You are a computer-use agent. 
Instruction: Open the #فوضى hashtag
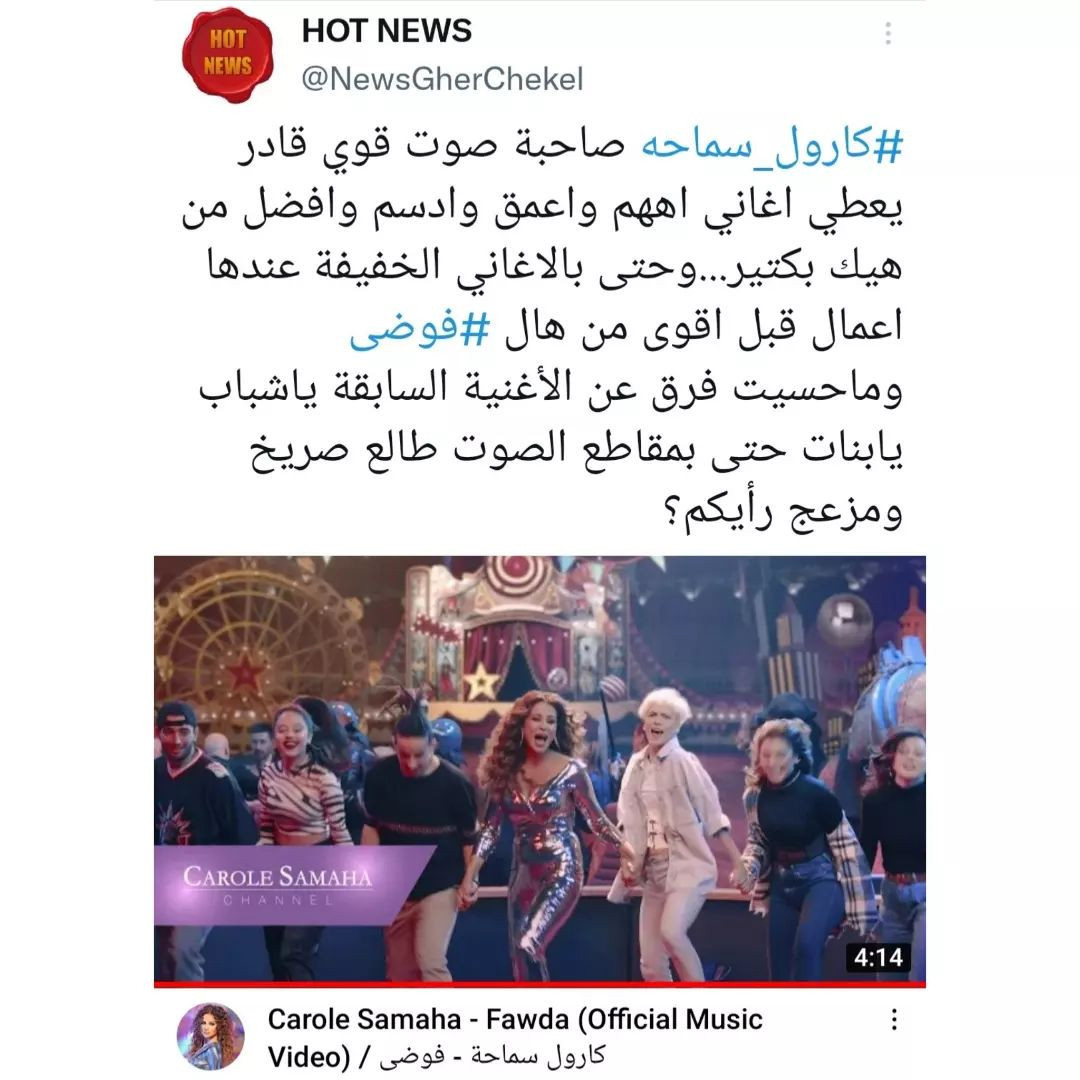(419, 329)
